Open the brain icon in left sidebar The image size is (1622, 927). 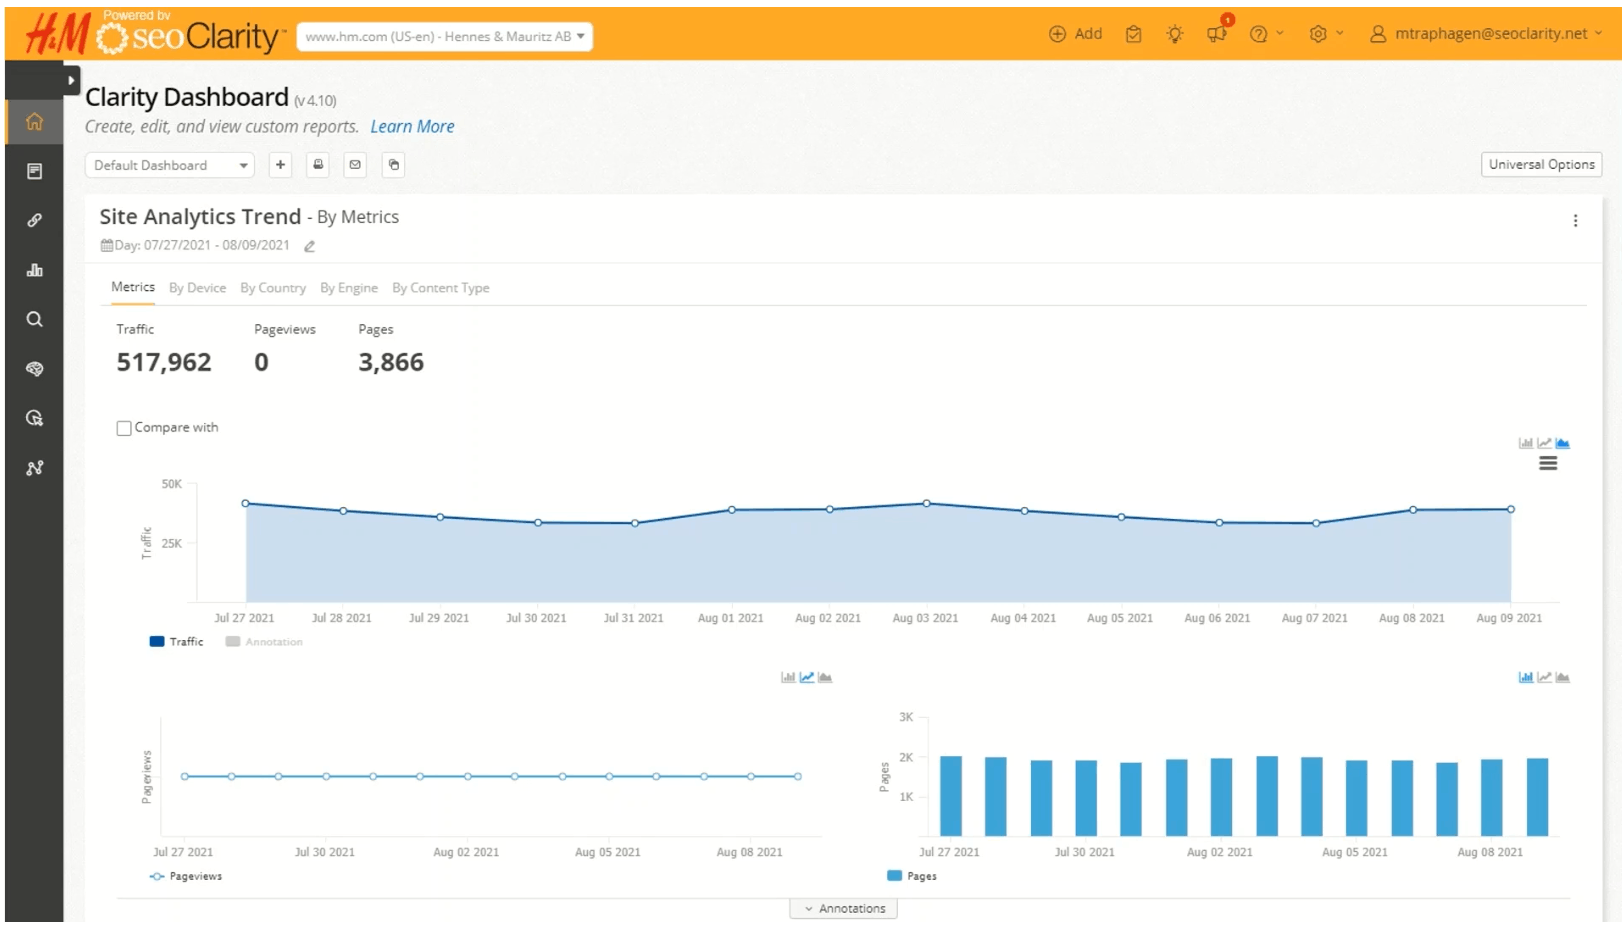(x=35, y=369)
